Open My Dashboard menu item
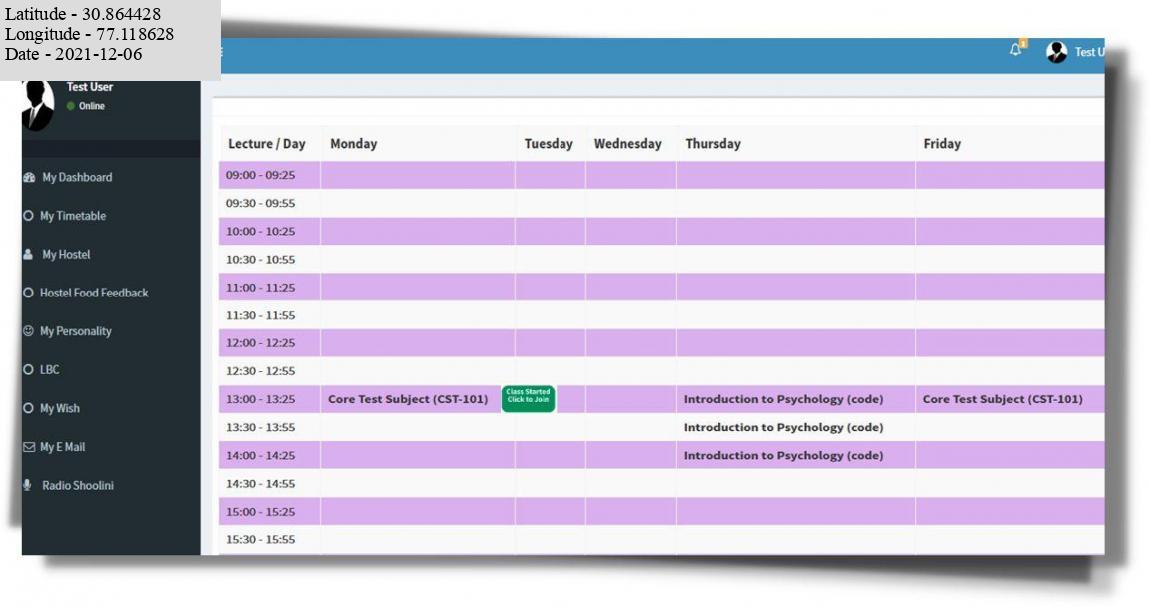This screenshot has height=607, width=1150. (77, 177)
